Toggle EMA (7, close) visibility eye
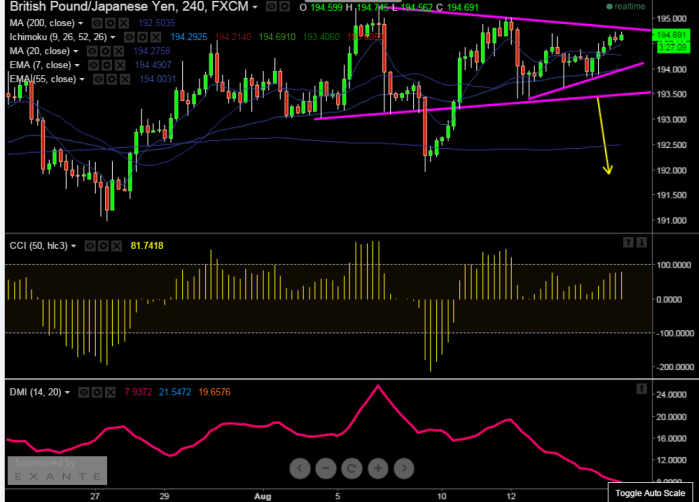The image size is (699, 502). 93,65
